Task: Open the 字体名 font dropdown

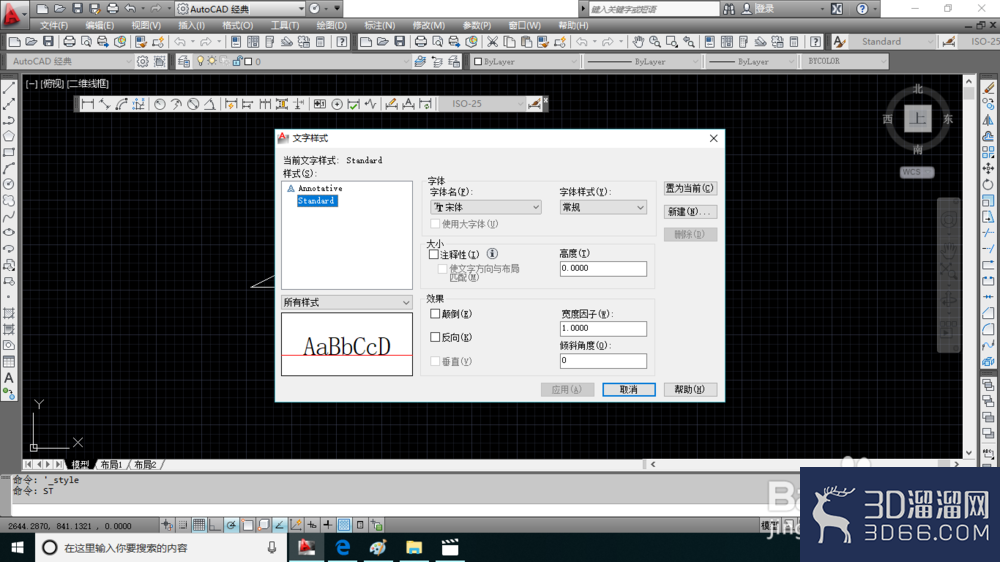Action: pyautogui.click(x=486, y=207)
